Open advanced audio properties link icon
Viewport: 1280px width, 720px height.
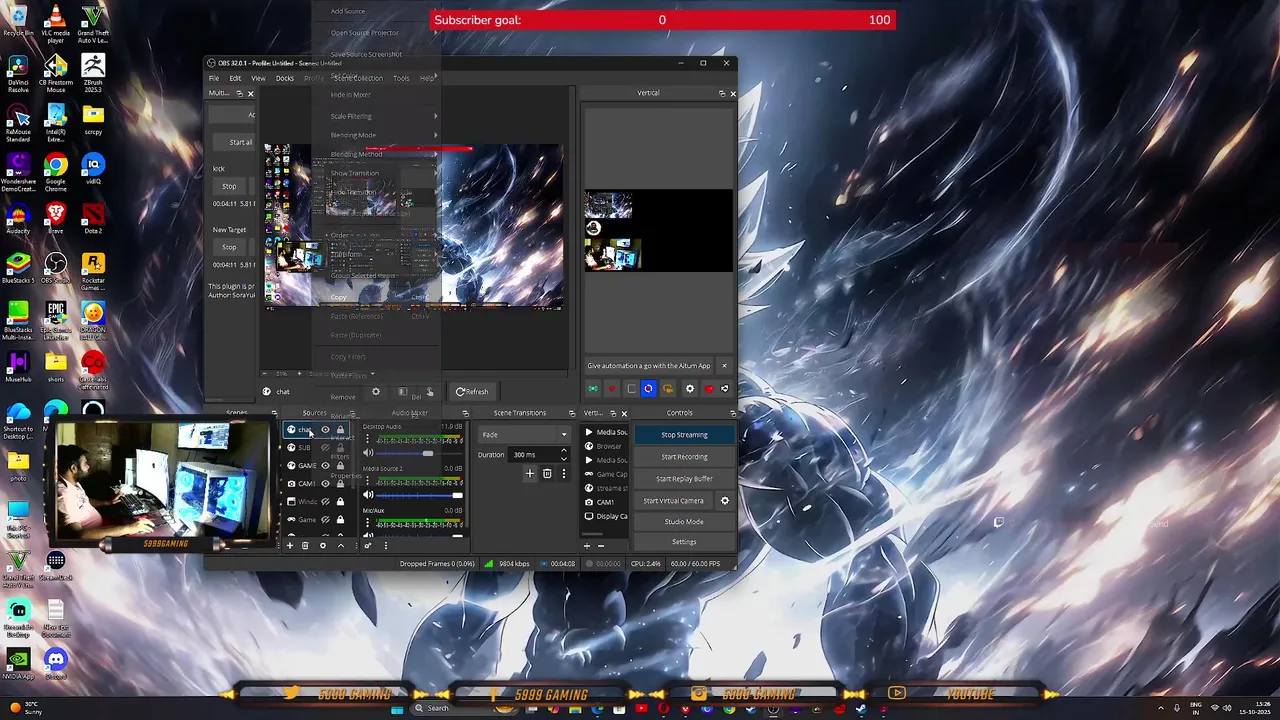coord(368,545)
